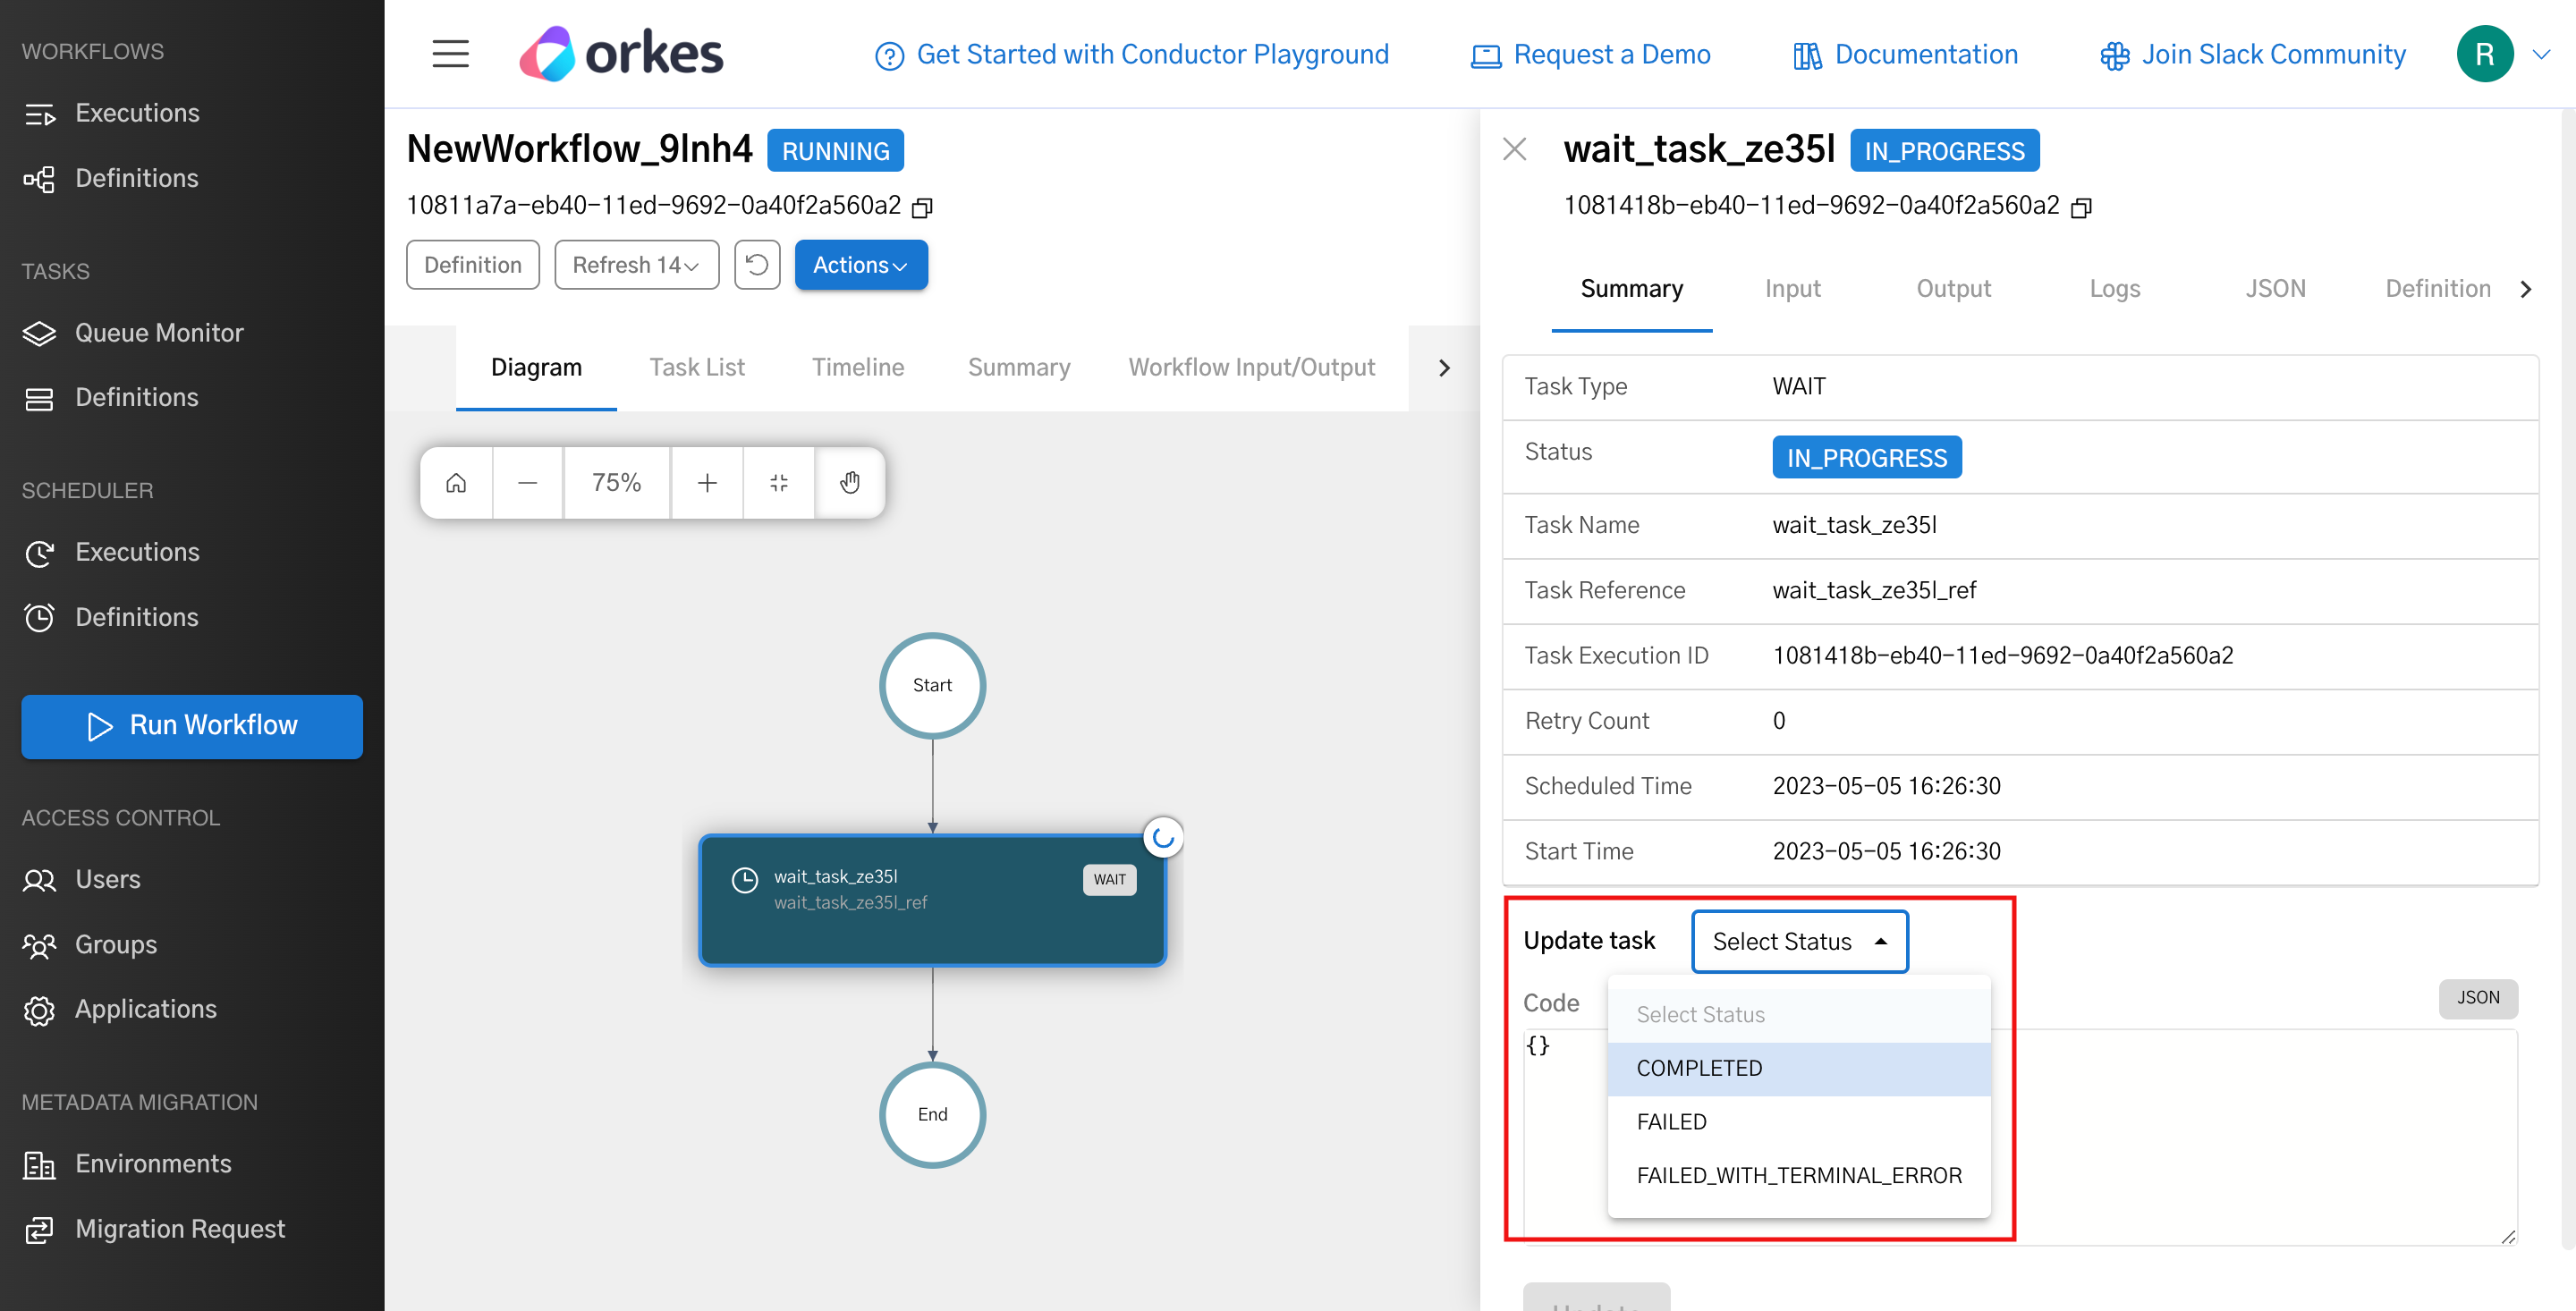The image size is (2576, 1311).
Task: Fit the diagram to the screen
Action: (x=779, y=482)
